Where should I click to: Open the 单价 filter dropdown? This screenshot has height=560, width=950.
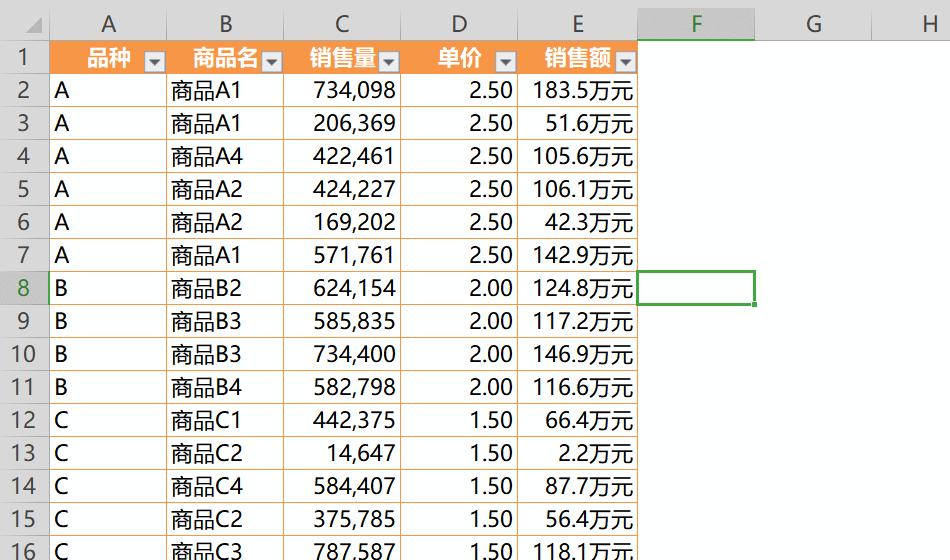pyautogui.click(x=505, y=61)
